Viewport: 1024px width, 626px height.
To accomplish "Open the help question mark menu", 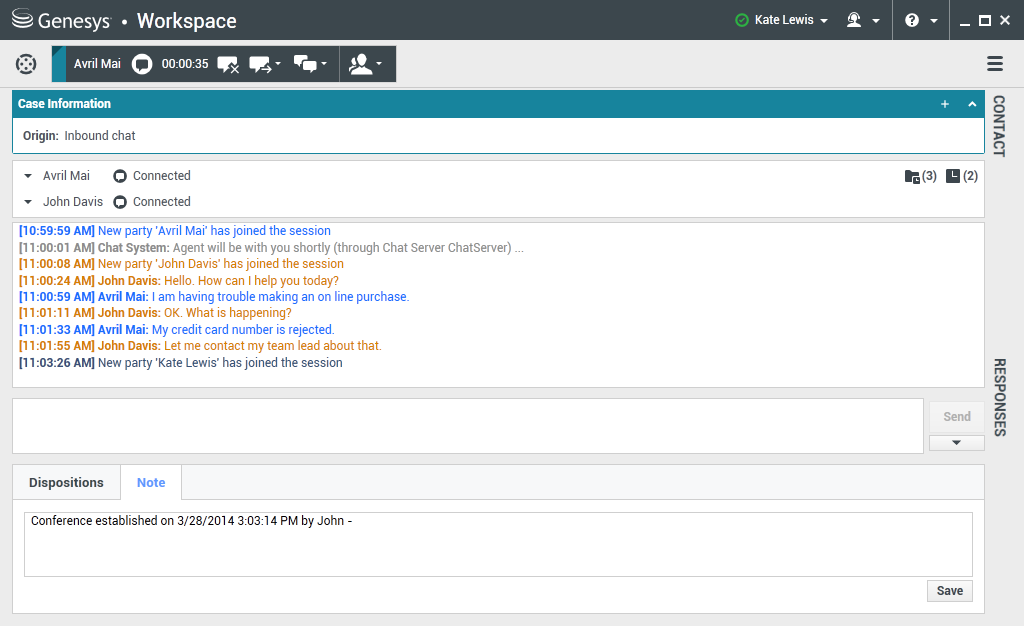I will tap(920, 20).
